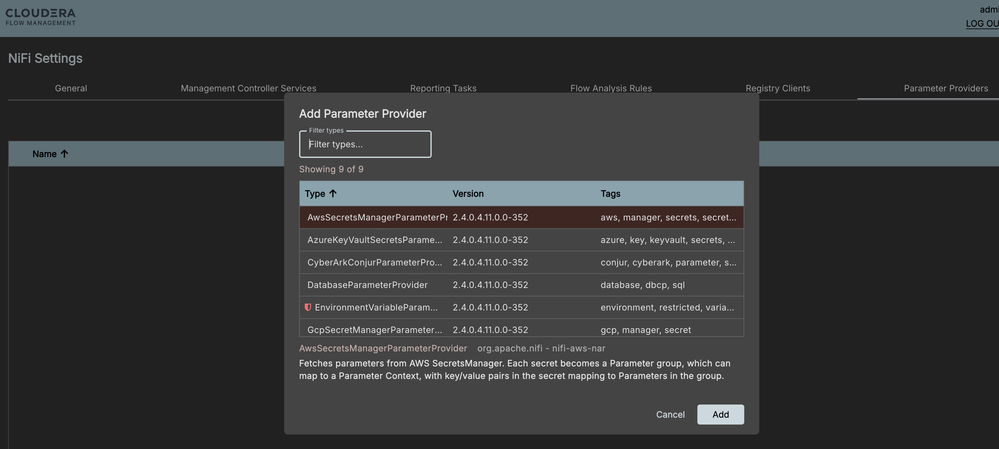
Task: Sort by the Type column arrow
Action: pos(333,194)
